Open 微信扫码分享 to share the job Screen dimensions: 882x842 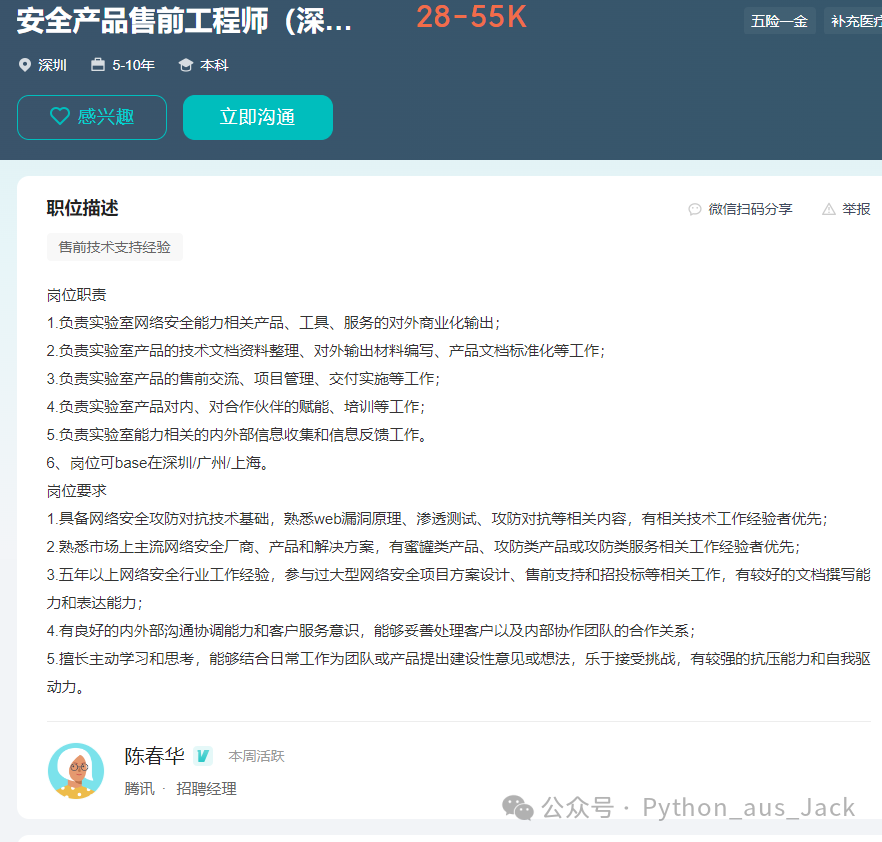click(x=751, y=209)
